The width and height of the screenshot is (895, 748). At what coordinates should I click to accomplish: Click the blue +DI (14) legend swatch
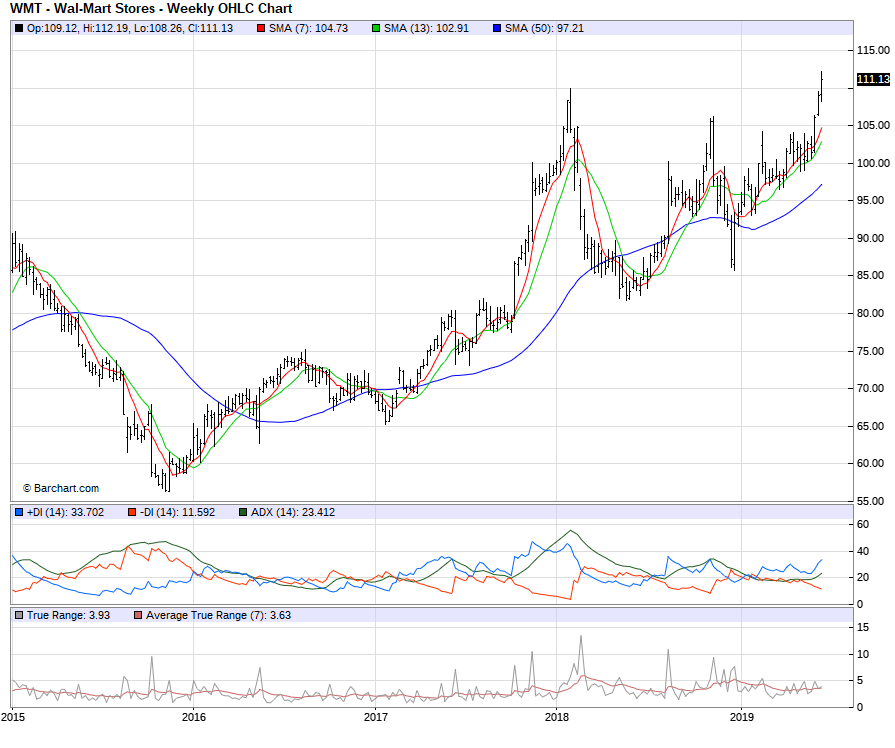(x=19, y=512)
